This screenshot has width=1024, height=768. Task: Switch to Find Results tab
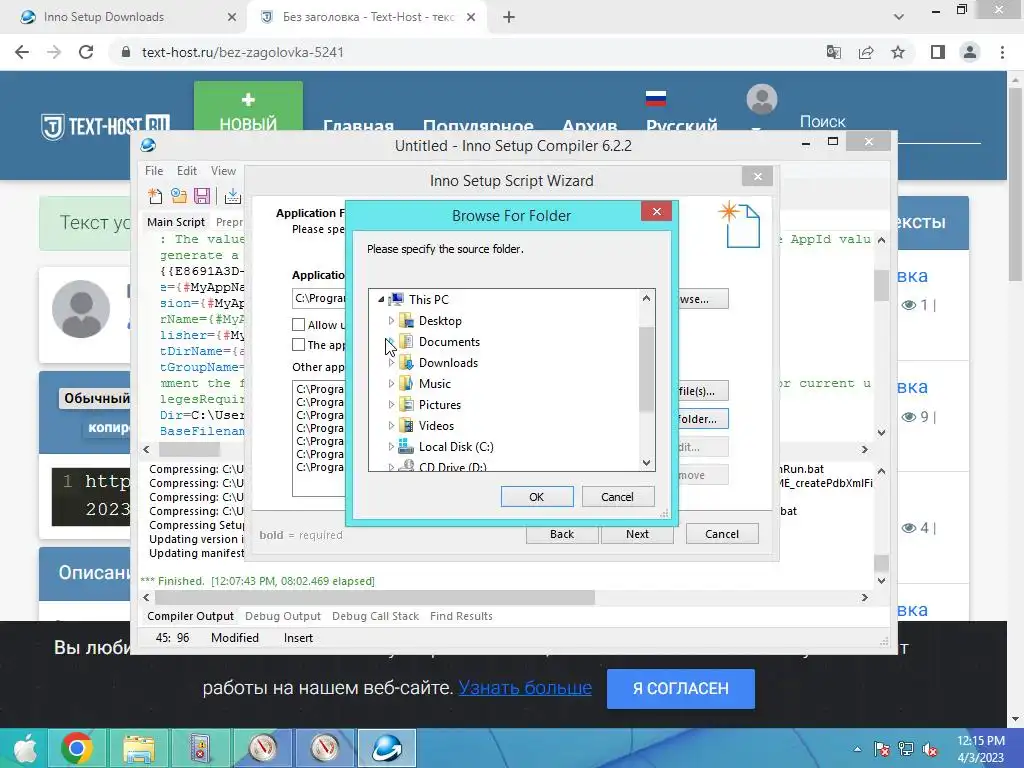[461, 616]
